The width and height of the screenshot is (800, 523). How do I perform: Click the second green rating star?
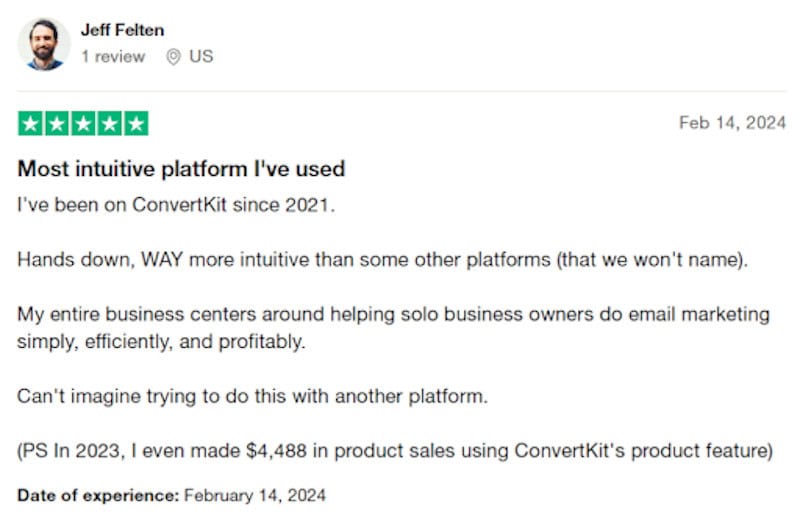tap(57, 124)
